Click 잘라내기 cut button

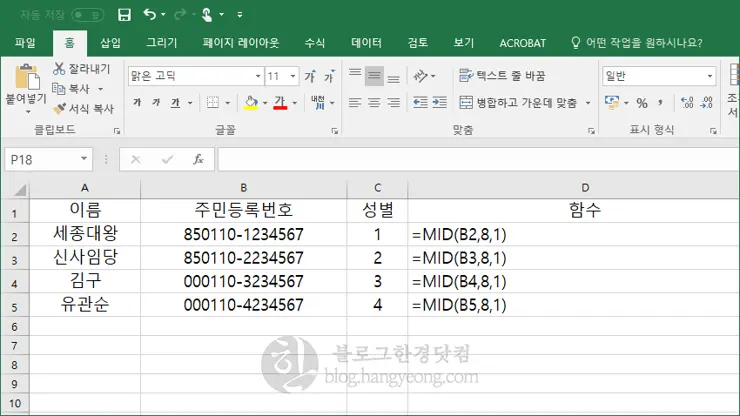click(x=82, y=69)
